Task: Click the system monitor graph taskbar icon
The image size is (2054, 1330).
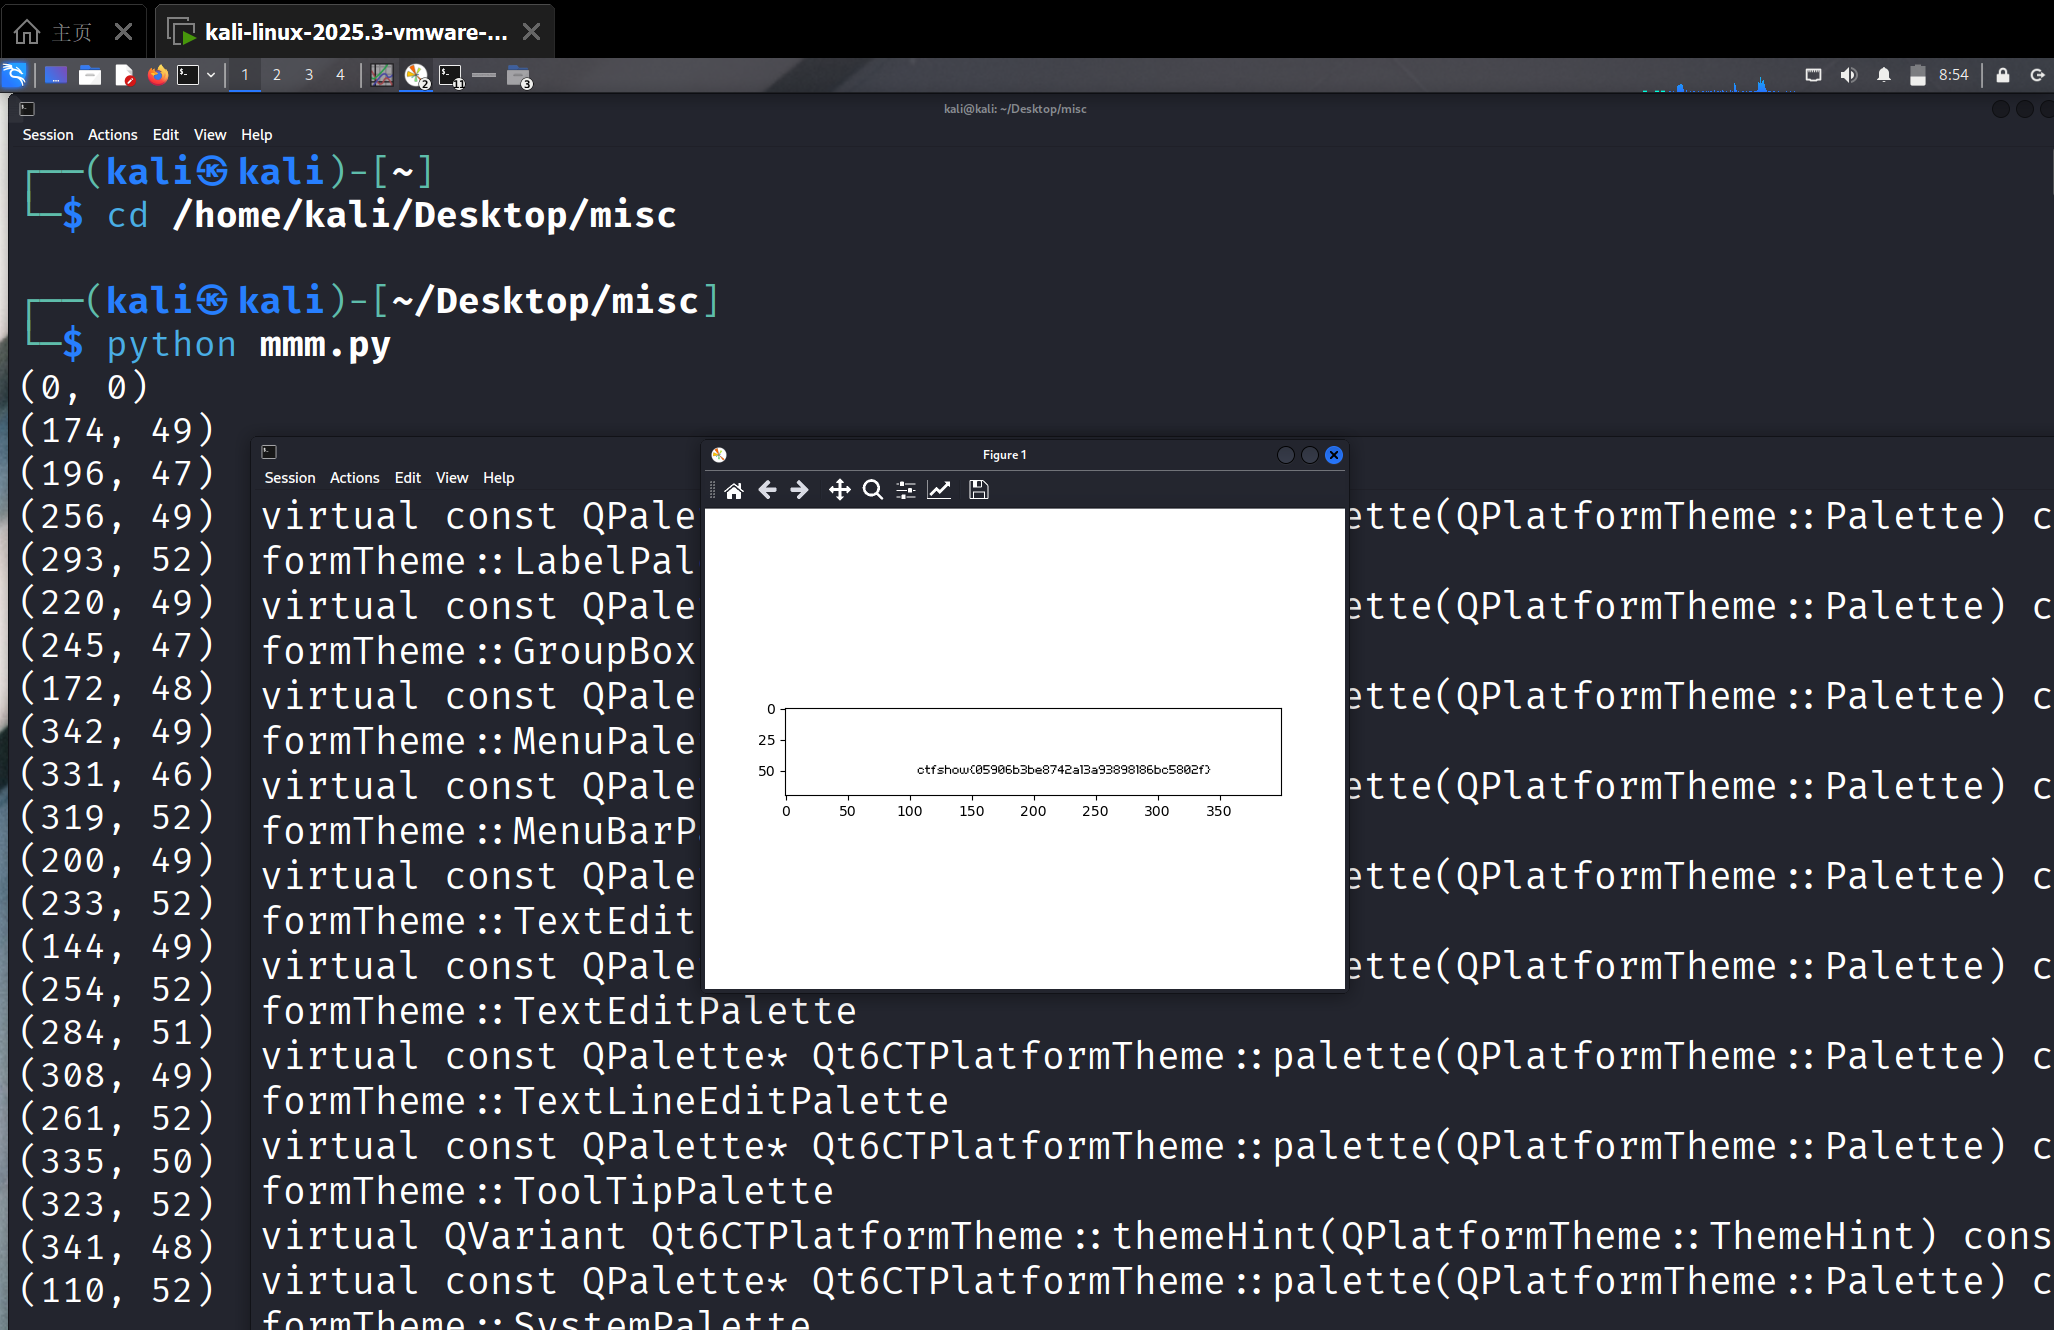Action: pyautogui.click(x=382, y=75)
